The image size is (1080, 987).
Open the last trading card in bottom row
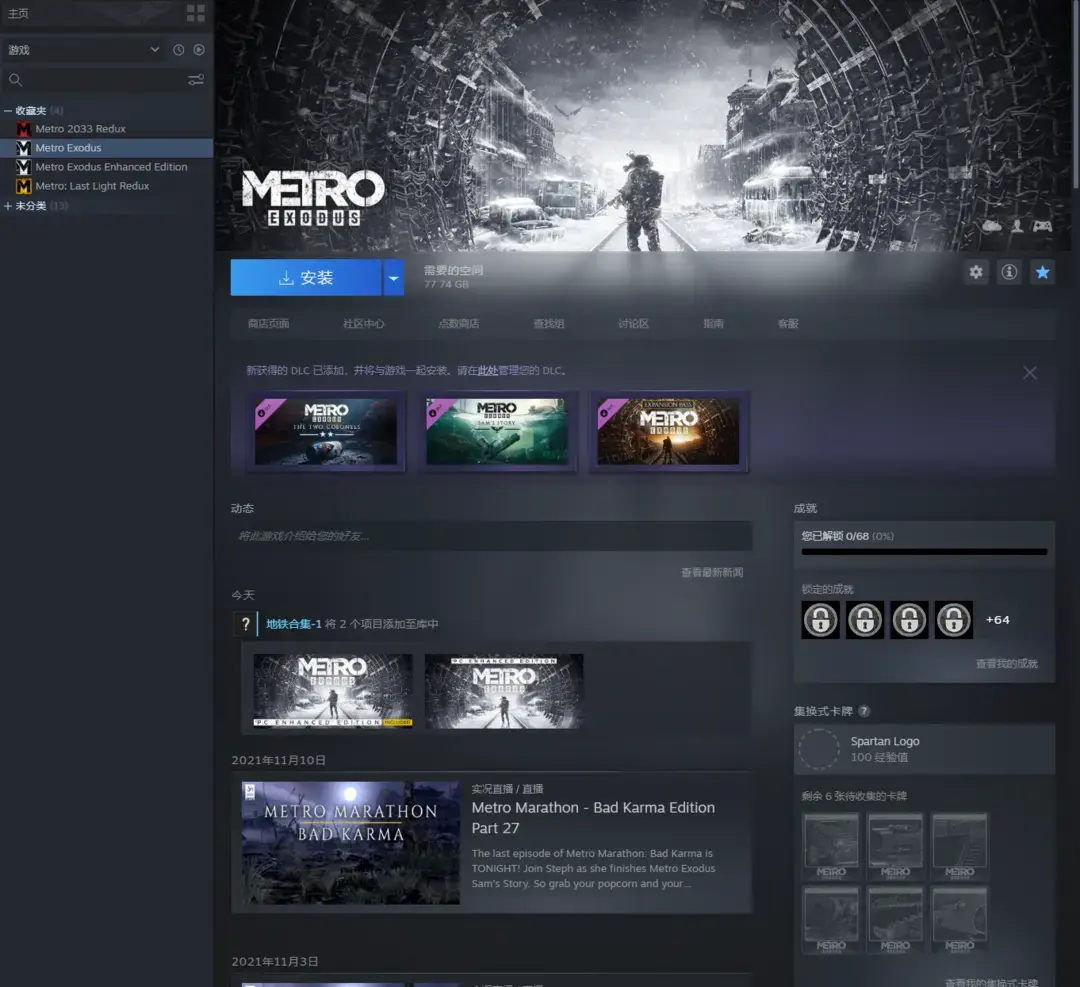(x=959, y=920)
